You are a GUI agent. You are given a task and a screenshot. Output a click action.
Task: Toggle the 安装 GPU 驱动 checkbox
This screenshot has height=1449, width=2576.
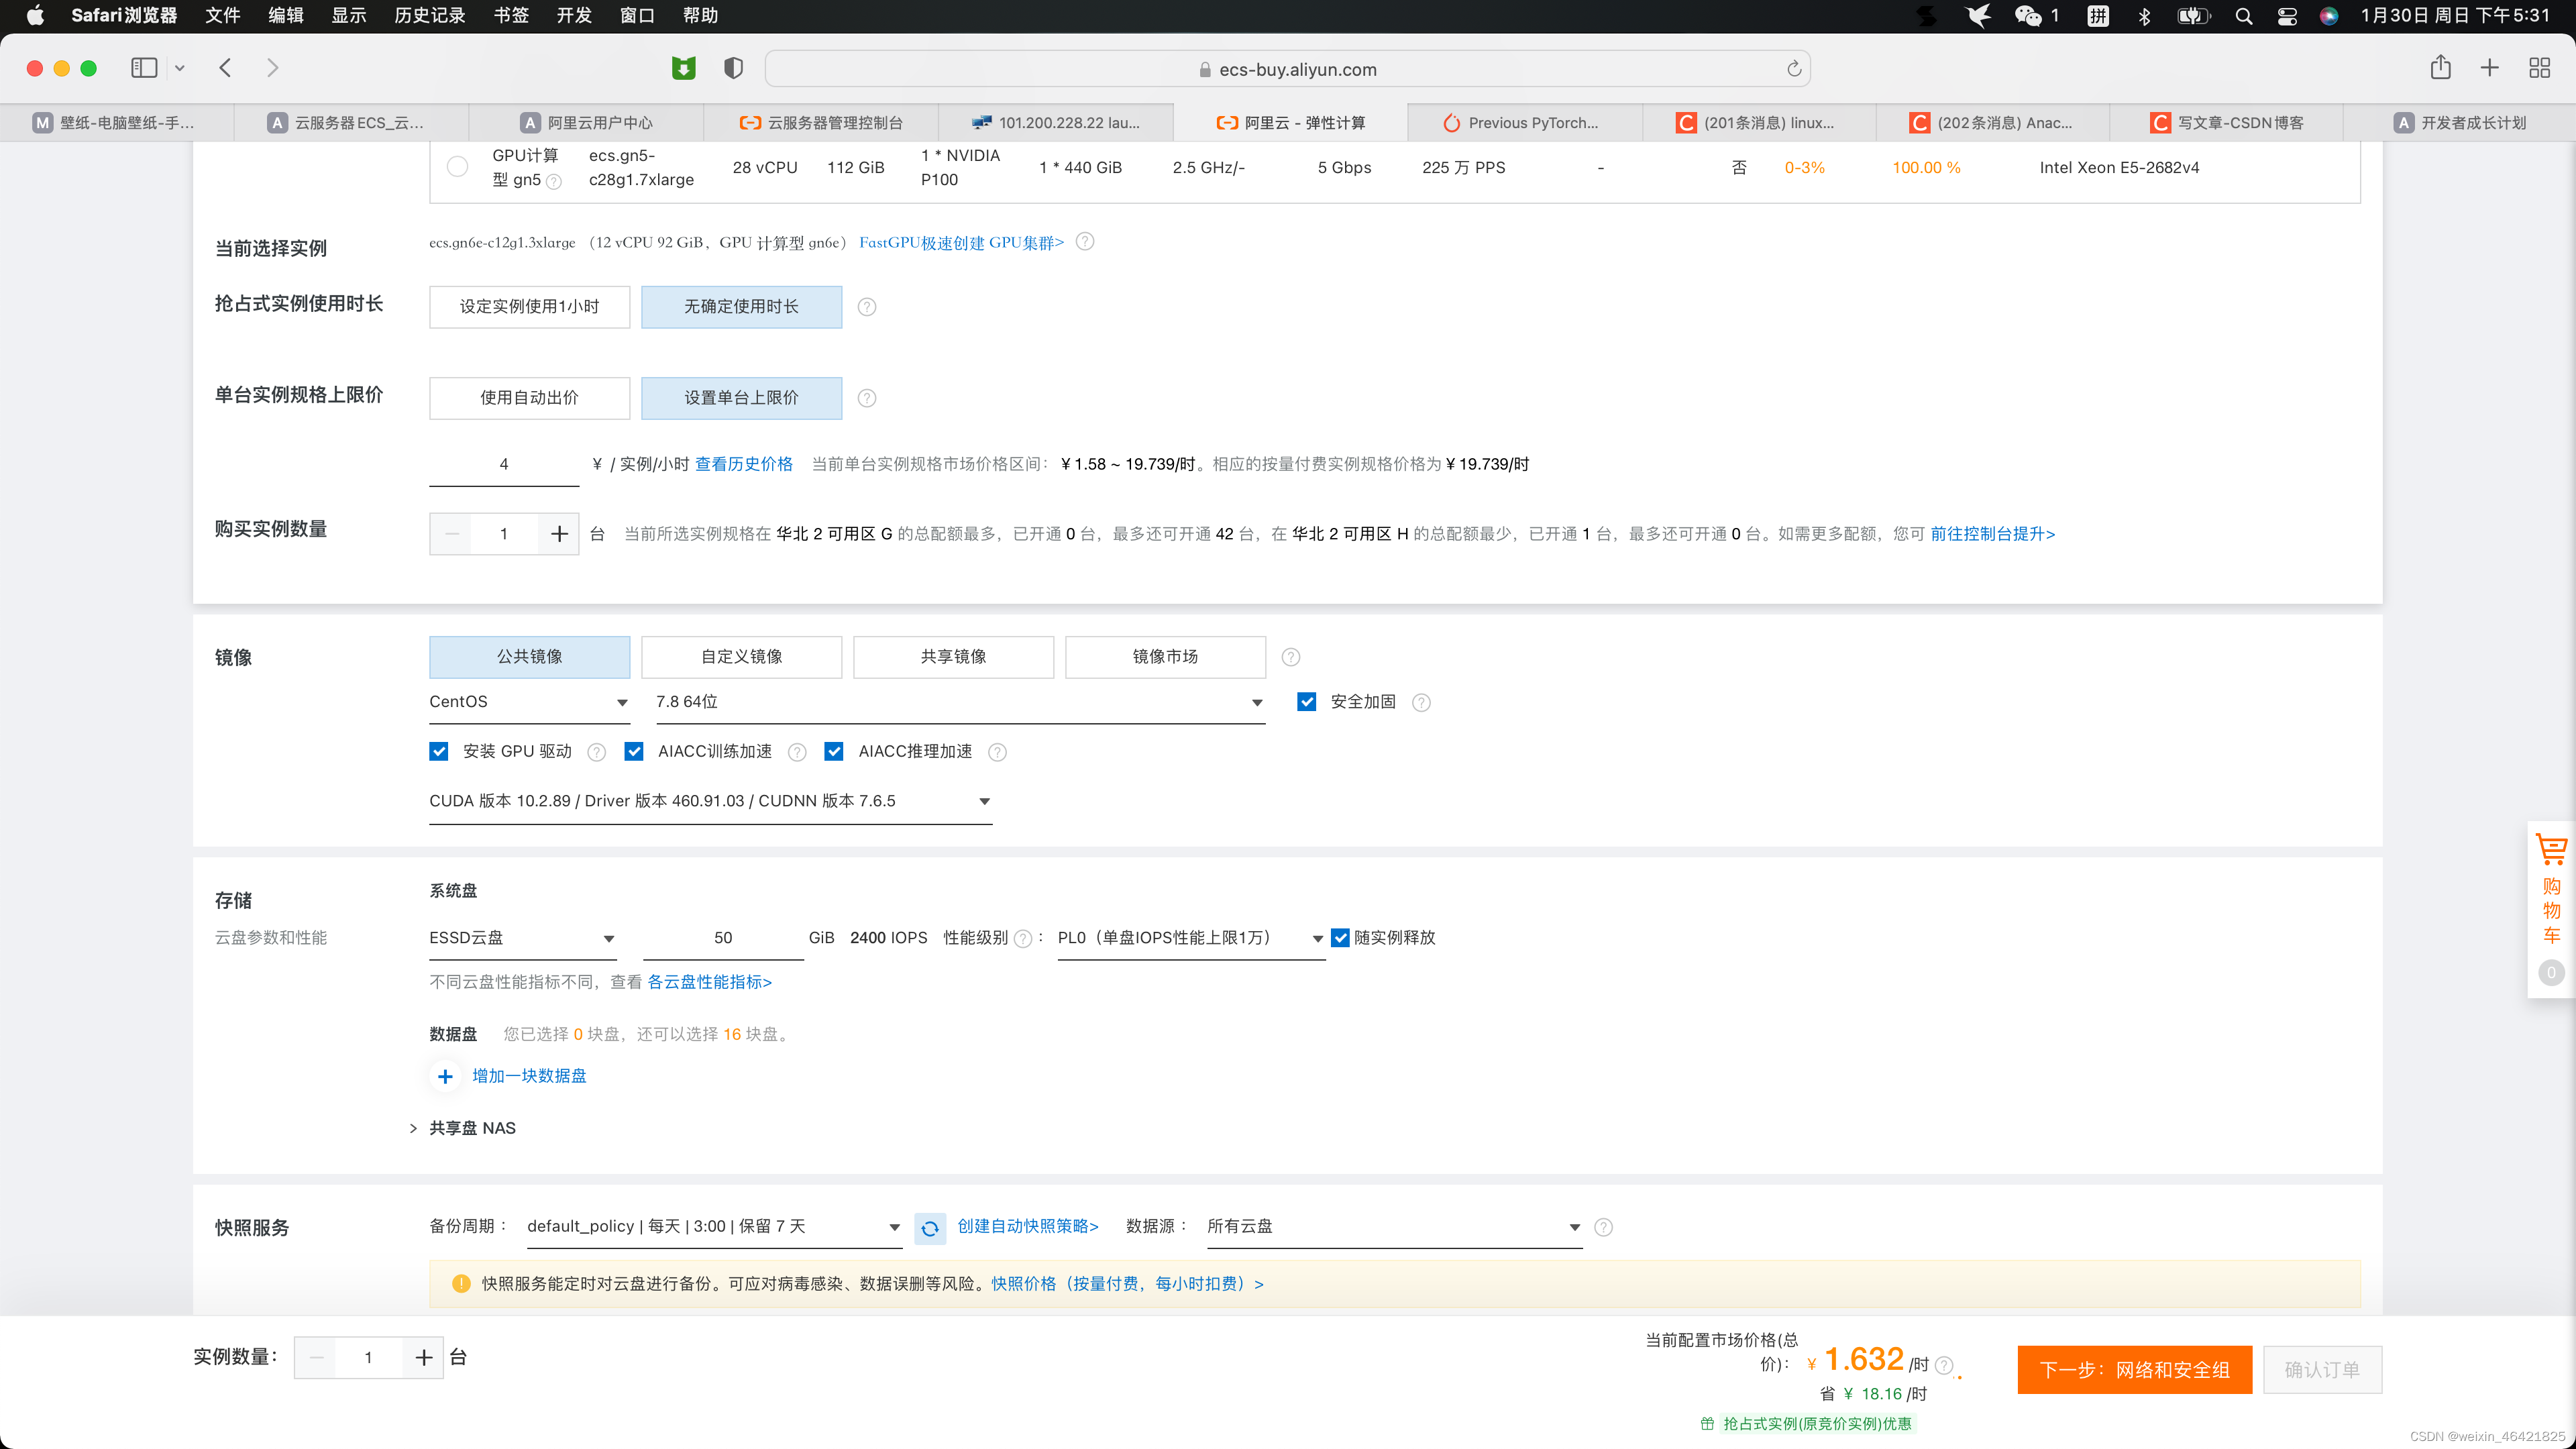coord(438,751)
